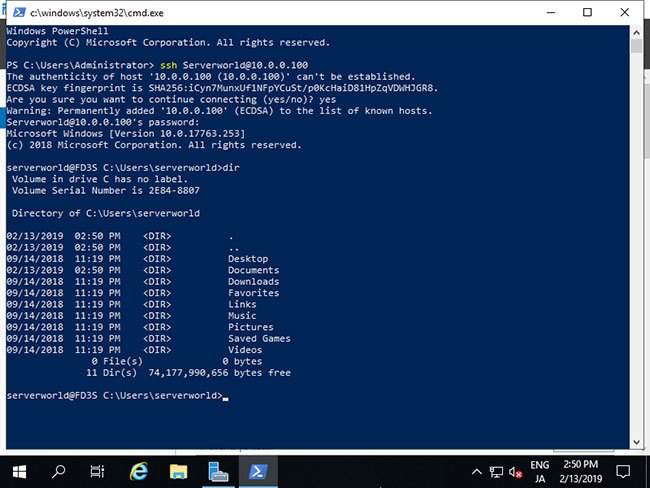Launch Internet Explorer from taskbar
The width and height of the screenshot is (650, 488).
point(138,472)
